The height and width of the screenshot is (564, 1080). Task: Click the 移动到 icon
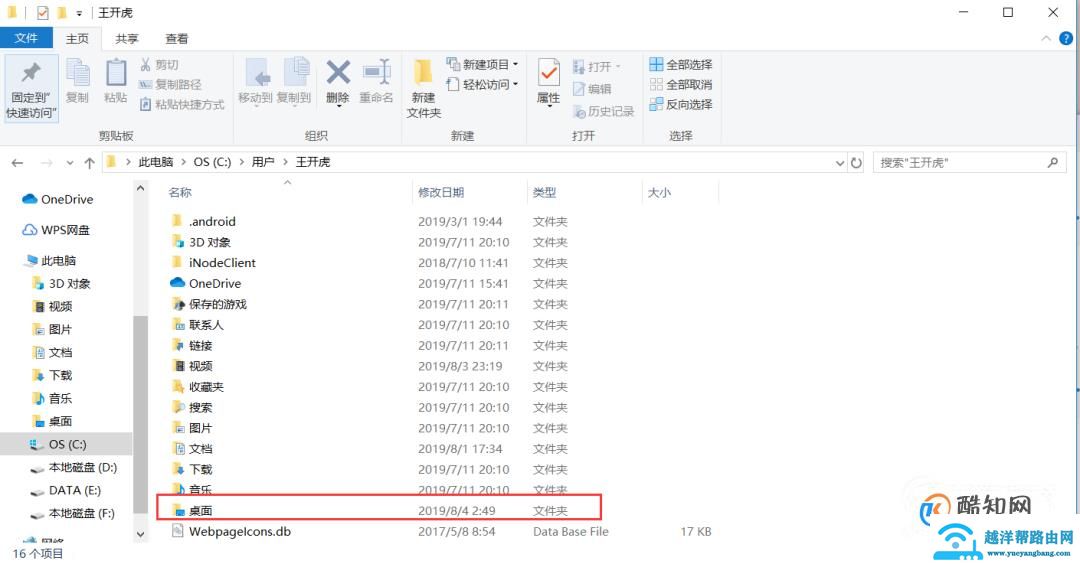[x=256, y=72]
